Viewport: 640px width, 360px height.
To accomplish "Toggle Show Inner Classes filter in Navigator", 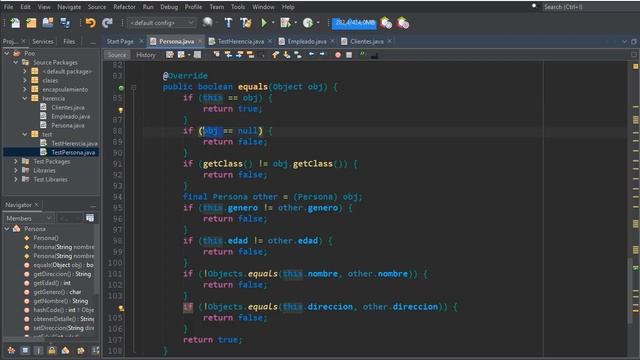I will pos(65,350).
